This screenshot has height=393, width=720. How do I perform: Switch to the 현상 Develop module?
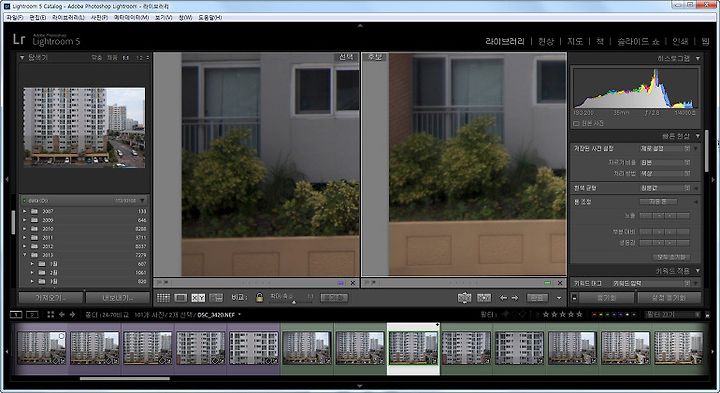point(546,41)
